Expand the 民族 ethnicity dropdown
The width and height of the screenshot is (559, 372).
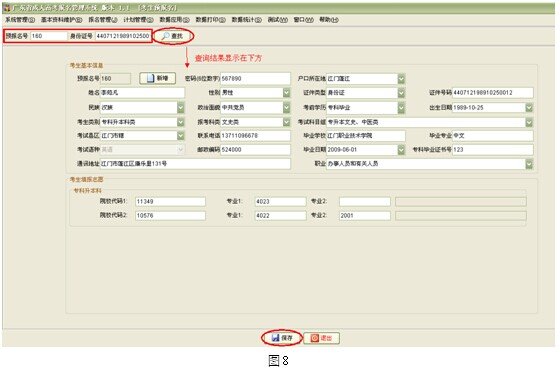pos(181,107)
